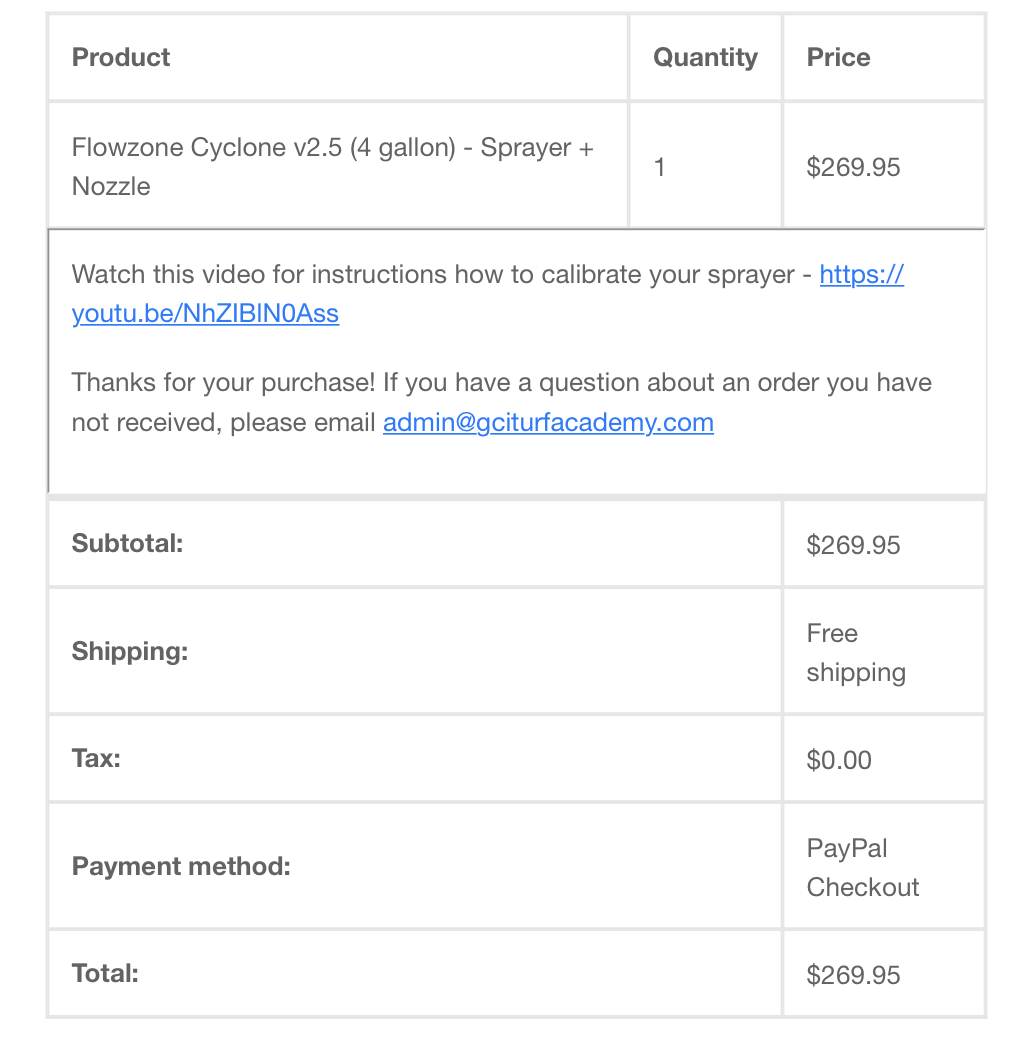Image resolution: width=1035 pixels, height=1048 pixels.
Task: Click the Shipping label
Action: pos(130,652)
